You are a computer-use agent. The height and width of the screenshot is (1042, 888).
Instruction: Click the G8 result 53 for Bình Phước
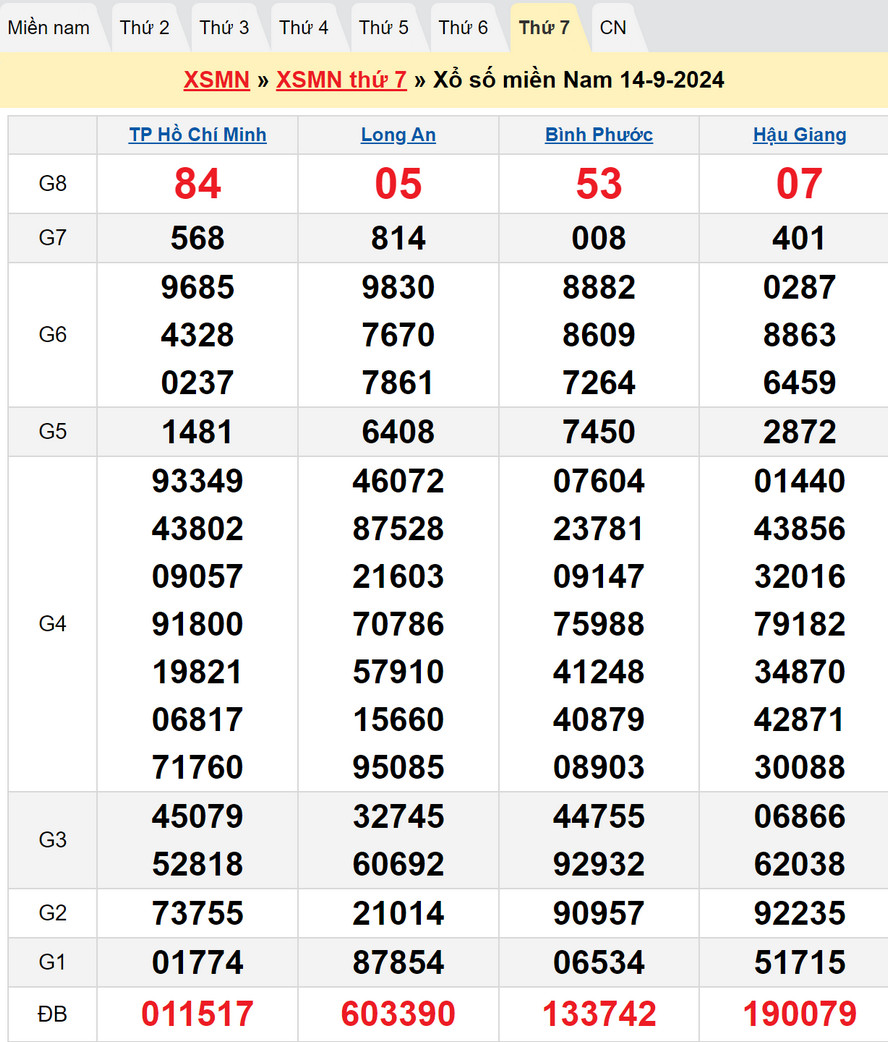(599, 184)
